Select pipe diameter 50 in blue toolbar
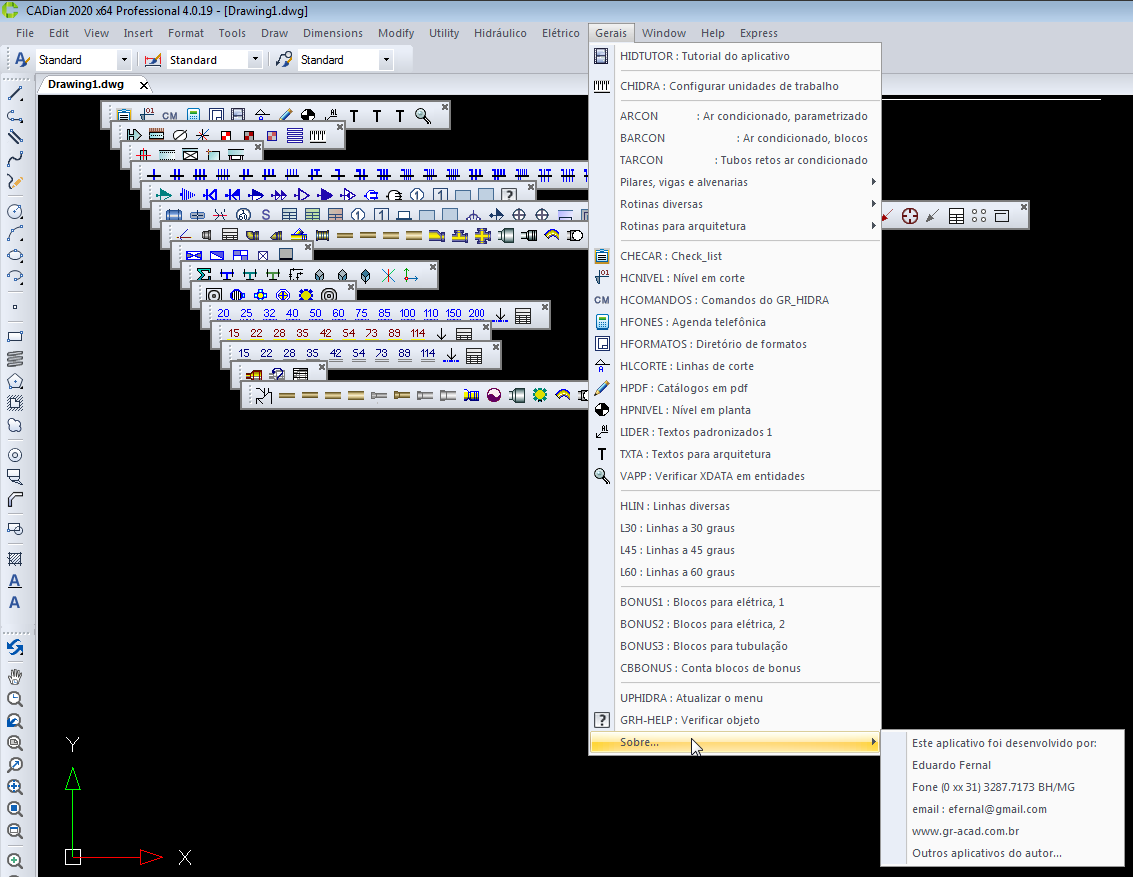Screen dimensions: 1133x877 (x=315, y=314)
